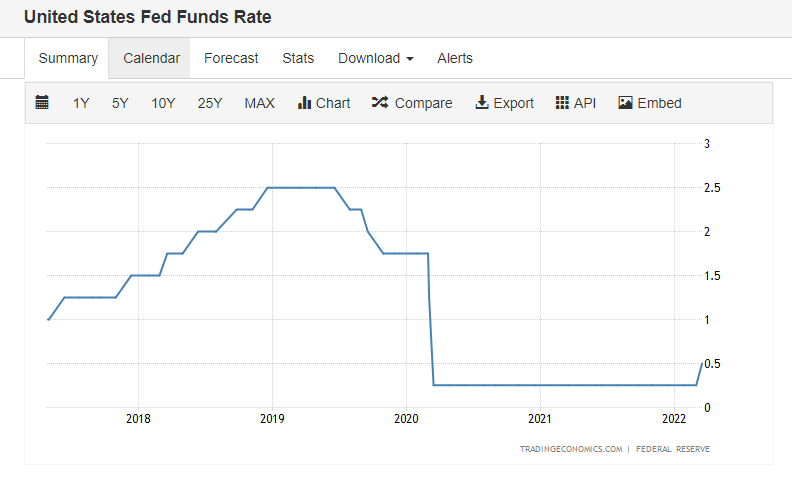Open the calendar date range icon
This screenshot has width=792, height=483.
[x=42, y=103]
